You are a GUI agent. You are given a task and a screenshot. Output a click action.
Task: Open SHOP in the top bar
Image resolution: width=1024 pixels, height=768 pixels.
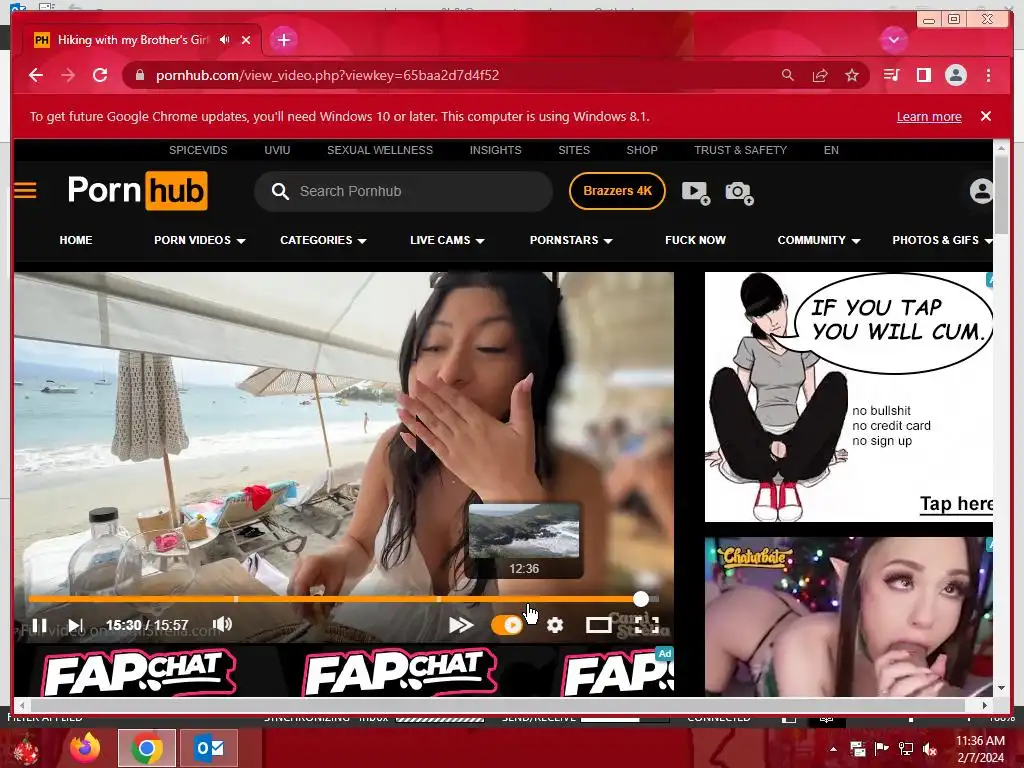click(x=642, y=150)
